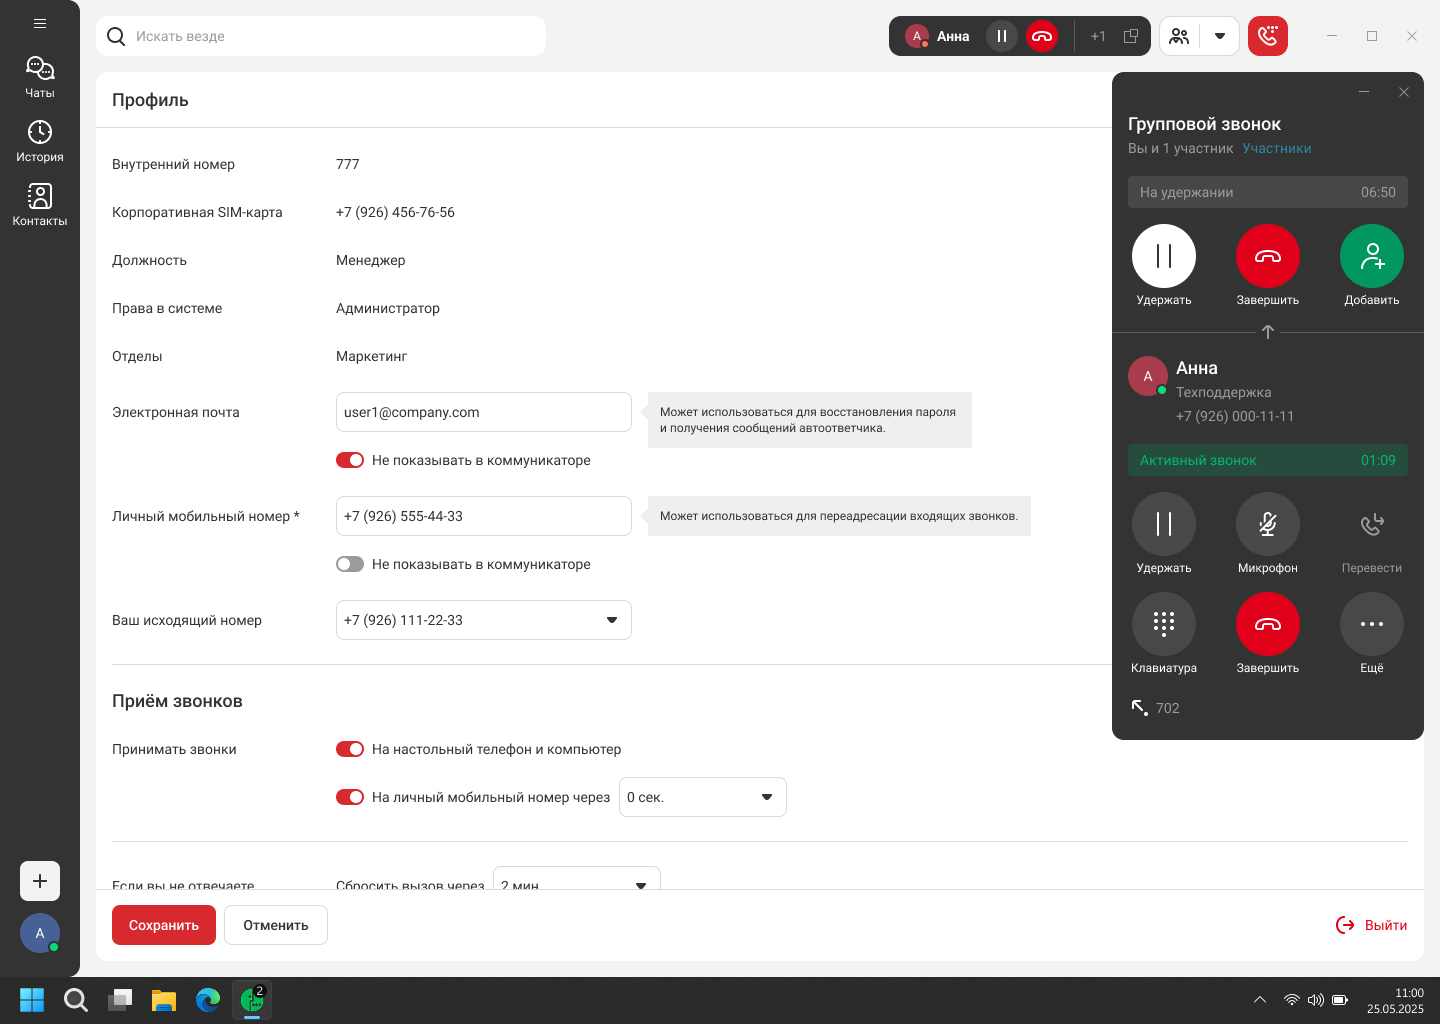The image size is (1440, 1024).
Task: Pause Anna's call from top call bar
Action: [x=1001, y=36]
